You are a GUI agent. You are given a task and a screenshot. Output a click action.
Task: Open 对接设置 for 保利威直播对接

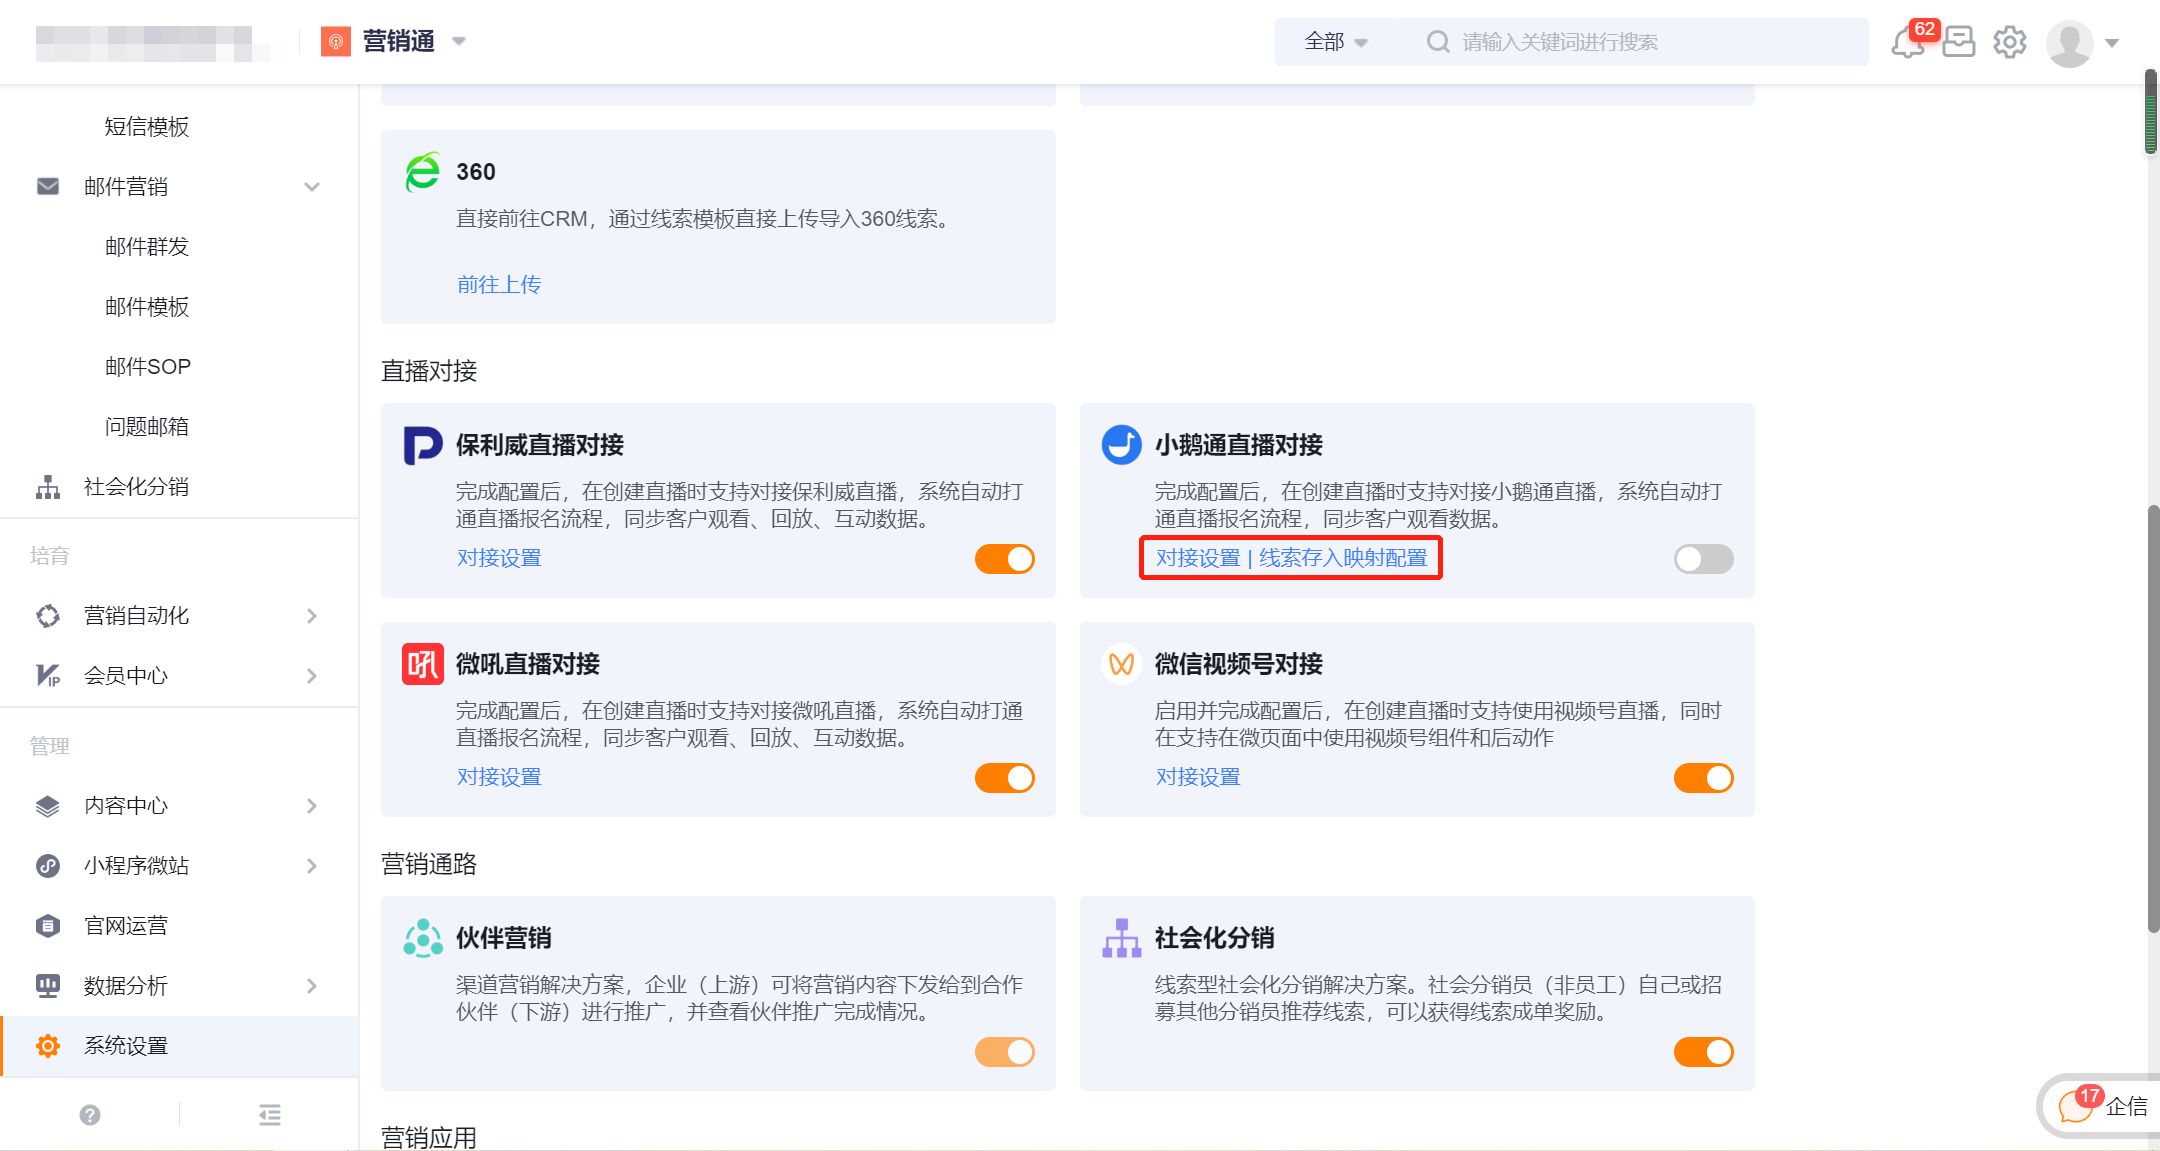point(499,558)
